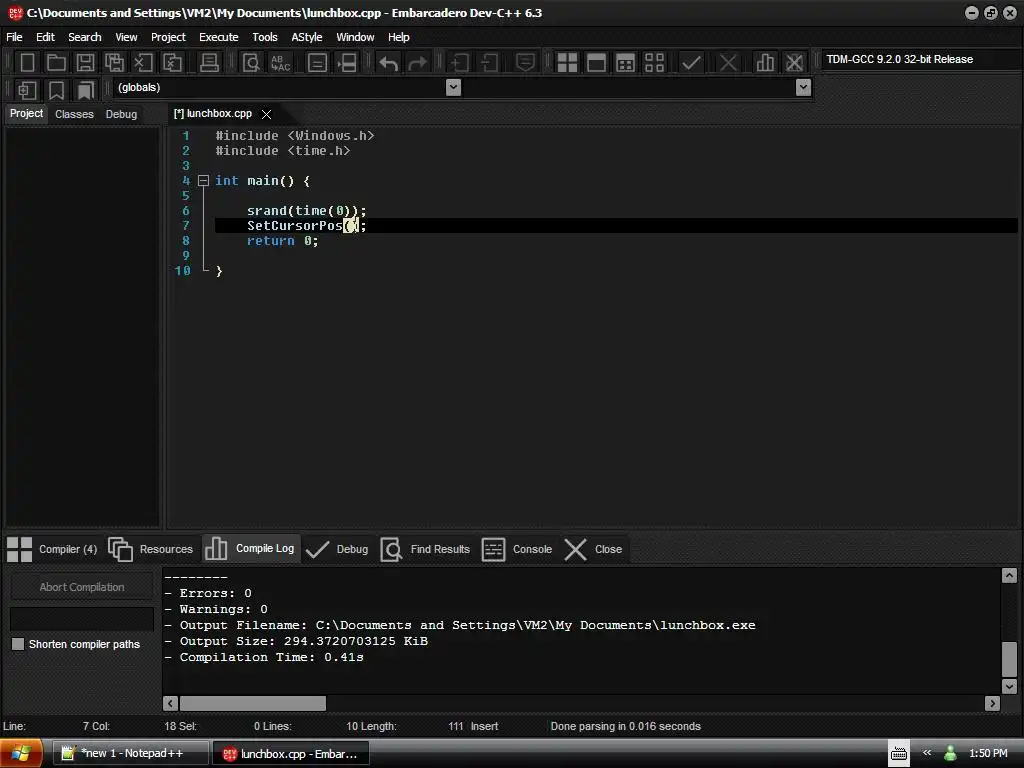1024x768 pixels.
Task: Close the lunchbox.cpp editor tab
Action: [x=266, y=114]
